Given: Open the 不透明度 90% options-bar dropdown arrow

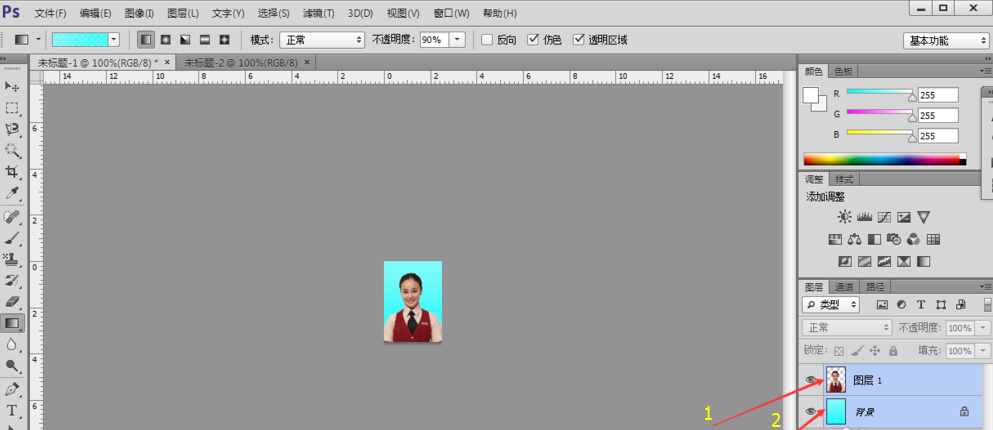Looking at the screenshot, I should point(458,40).
